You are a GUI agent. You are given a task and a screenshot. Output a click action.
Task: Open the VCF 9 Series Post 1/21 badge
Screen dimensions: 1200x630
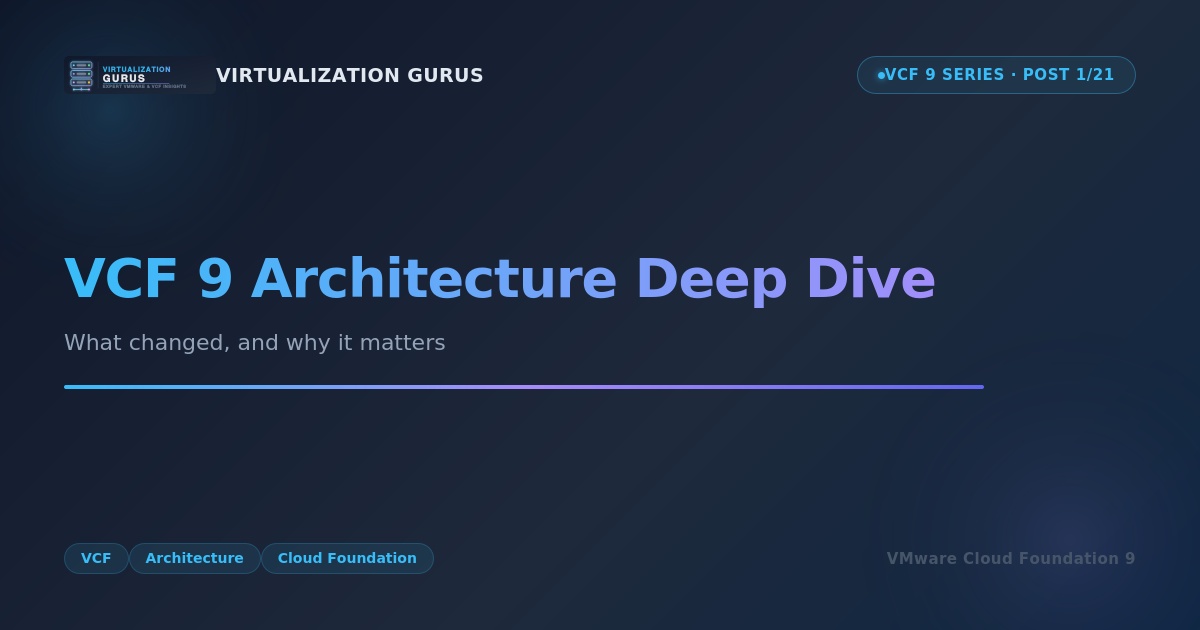[996, 75]
